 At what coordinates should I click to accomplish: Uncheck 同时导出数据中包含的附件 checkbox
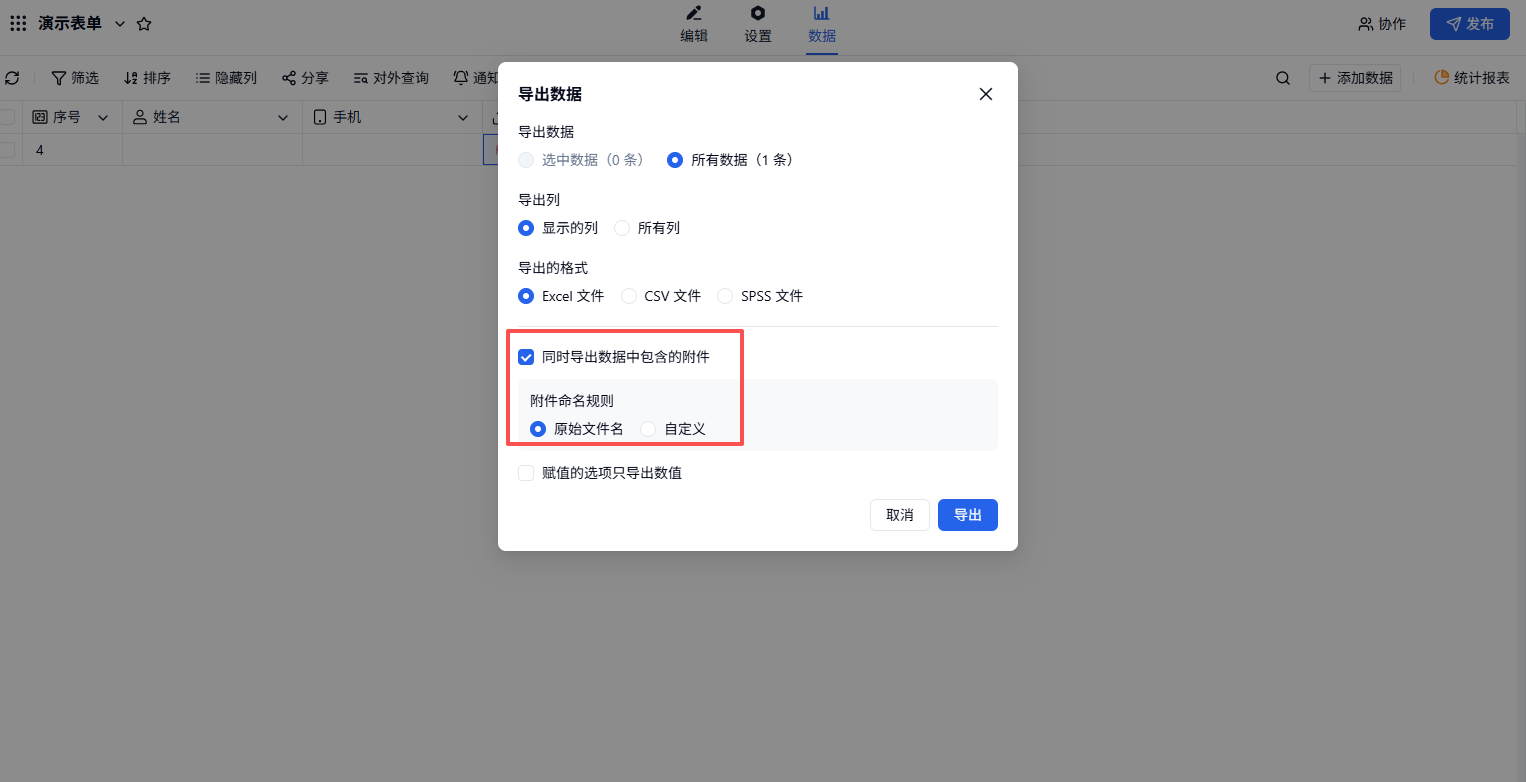[526, 357]
